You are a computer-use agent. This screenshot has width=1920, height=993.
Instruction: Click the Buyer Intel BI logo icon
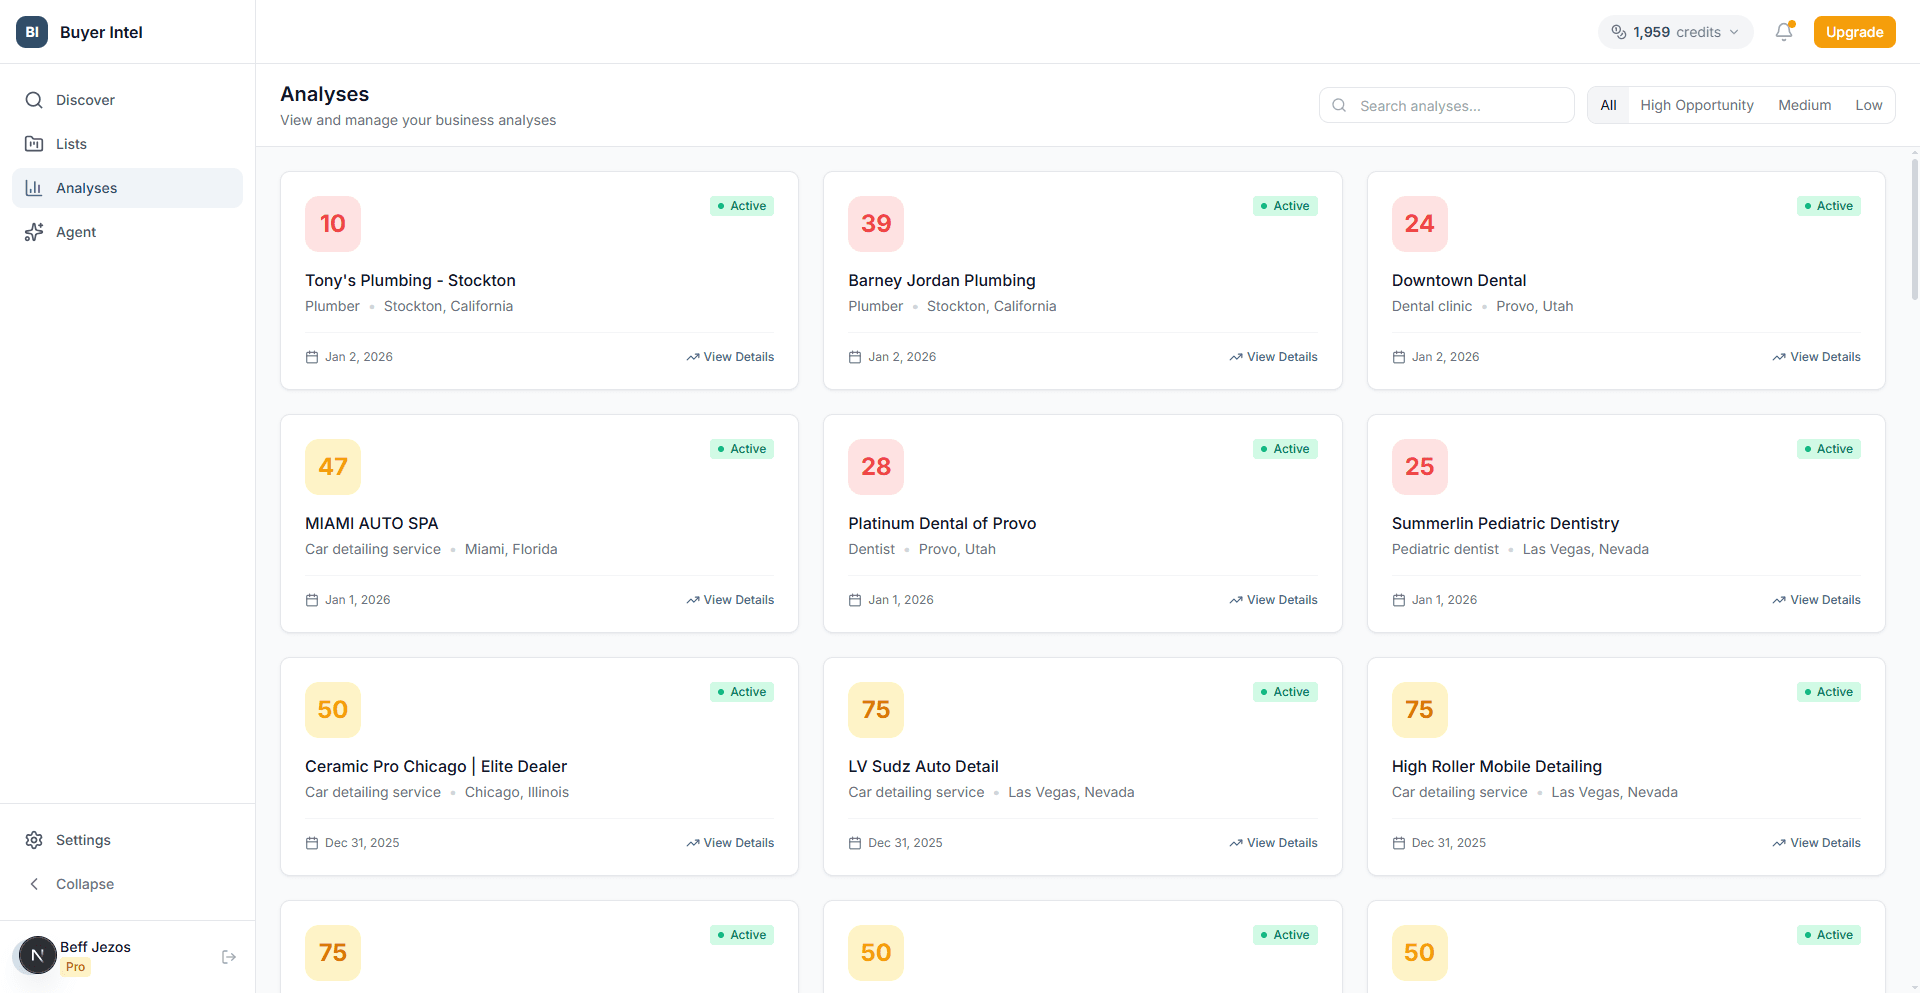pyautogui.click(x=32, y=32)
